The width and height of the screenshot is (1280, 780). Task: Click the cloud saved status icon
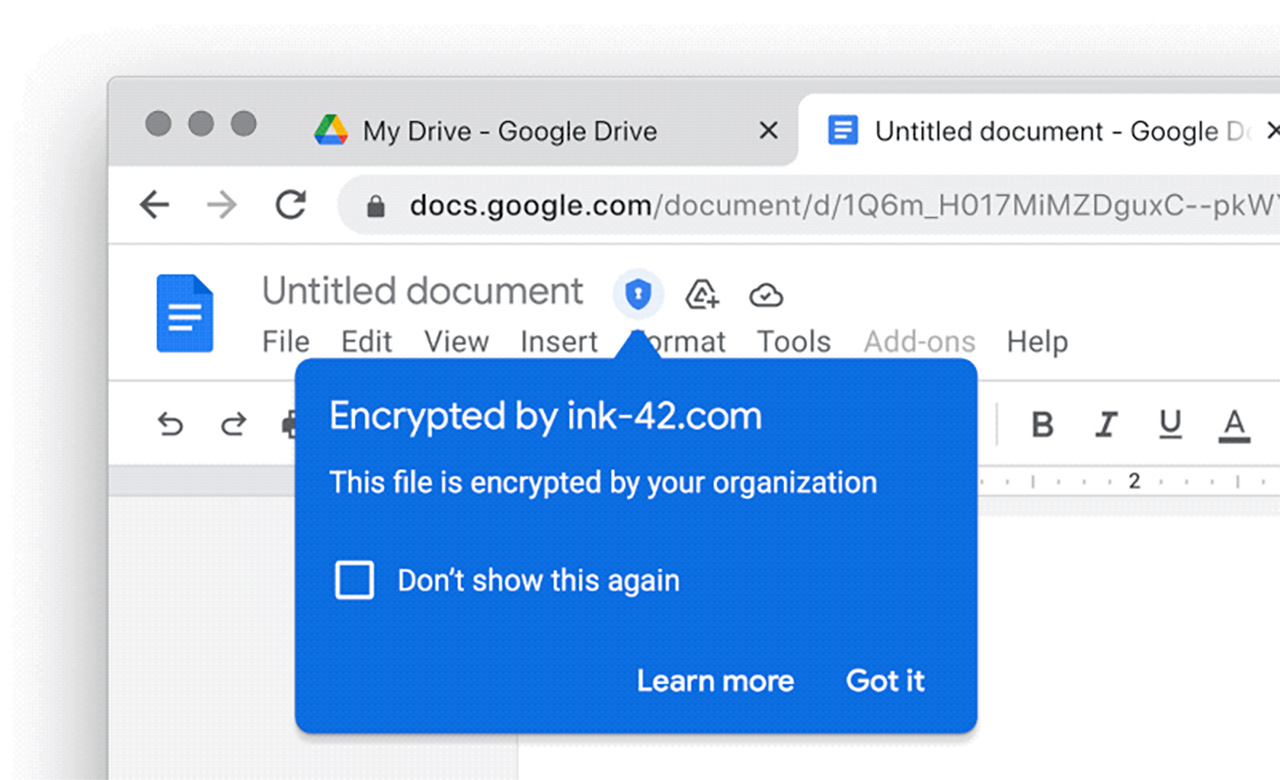[x=765, y=295]
